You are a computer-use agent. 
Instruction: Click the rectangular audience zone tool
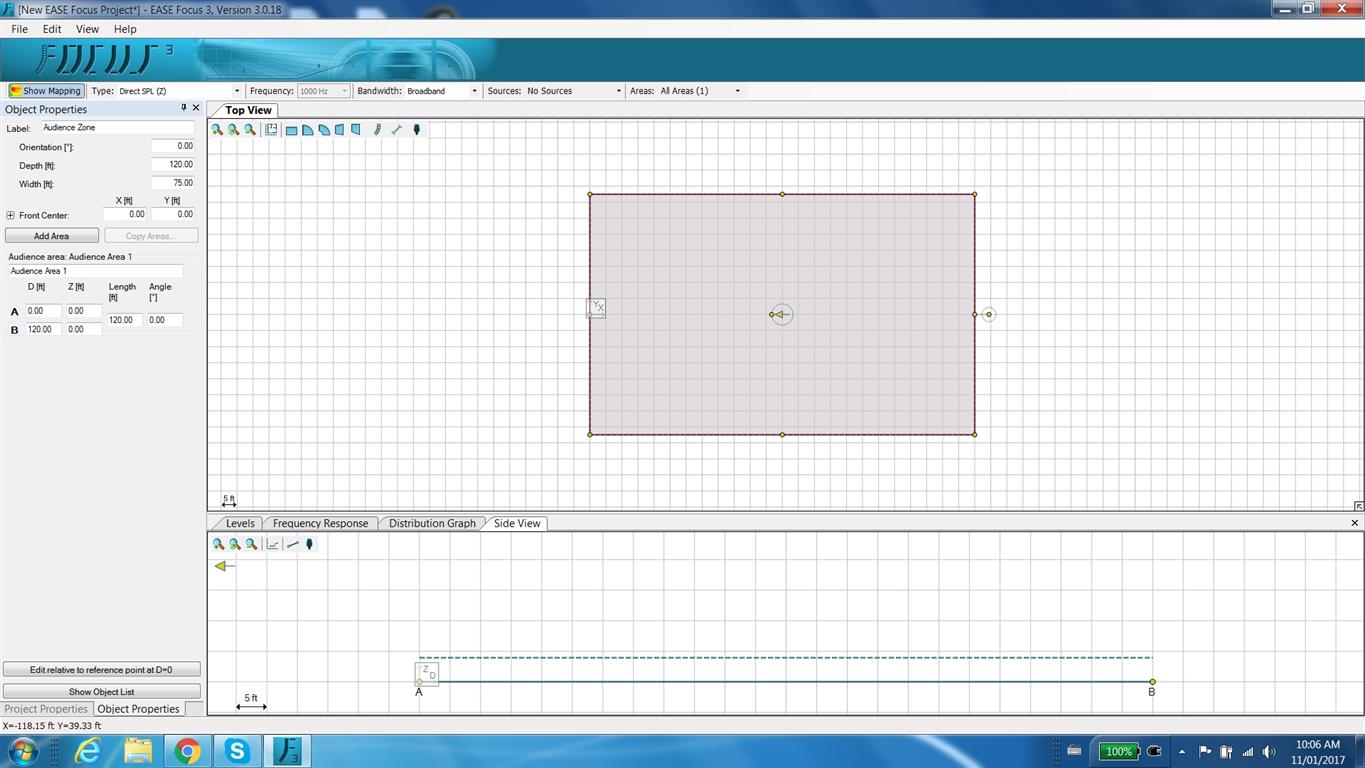click(291, 130)
